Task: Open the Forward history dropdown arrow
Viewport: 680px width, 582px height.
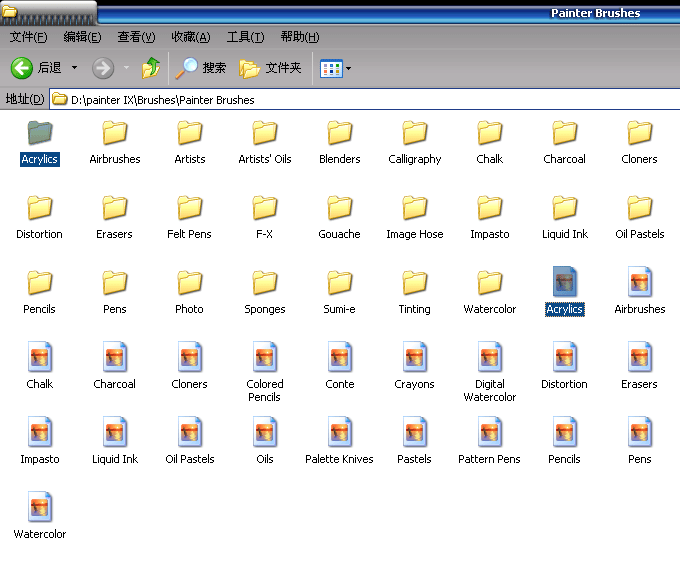Action: 126,68
